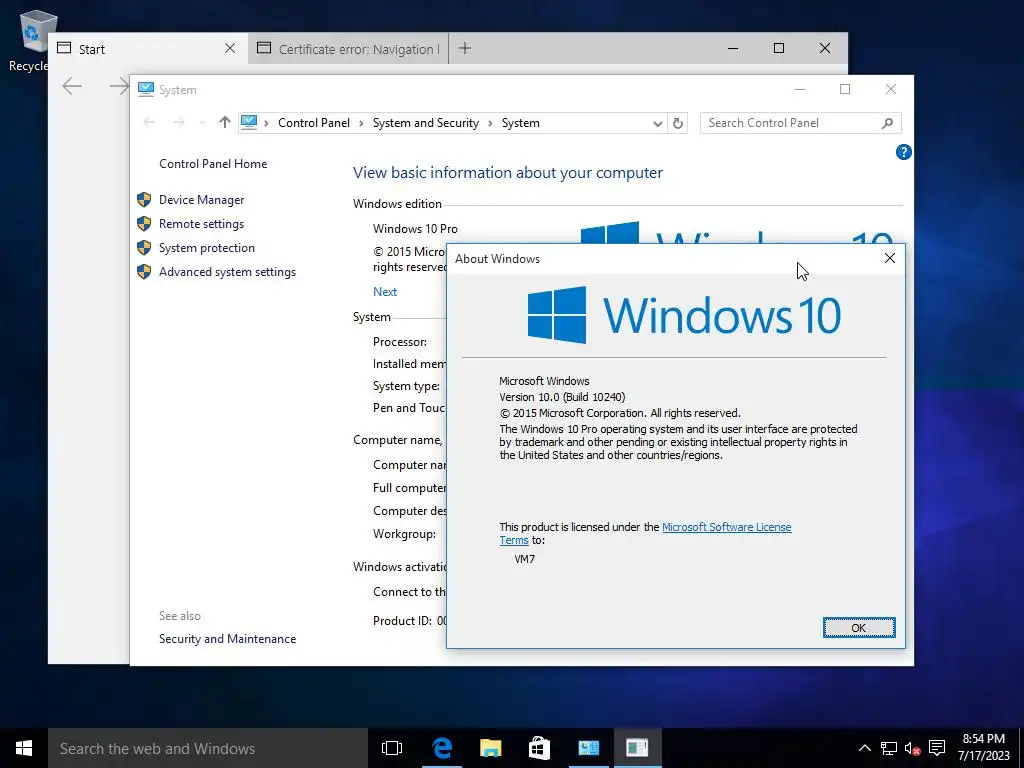Image resolution: width=1024 pixels, height=768 pixels.
Task: Click the VM7 licensee name
Action: tap(524, 559)
